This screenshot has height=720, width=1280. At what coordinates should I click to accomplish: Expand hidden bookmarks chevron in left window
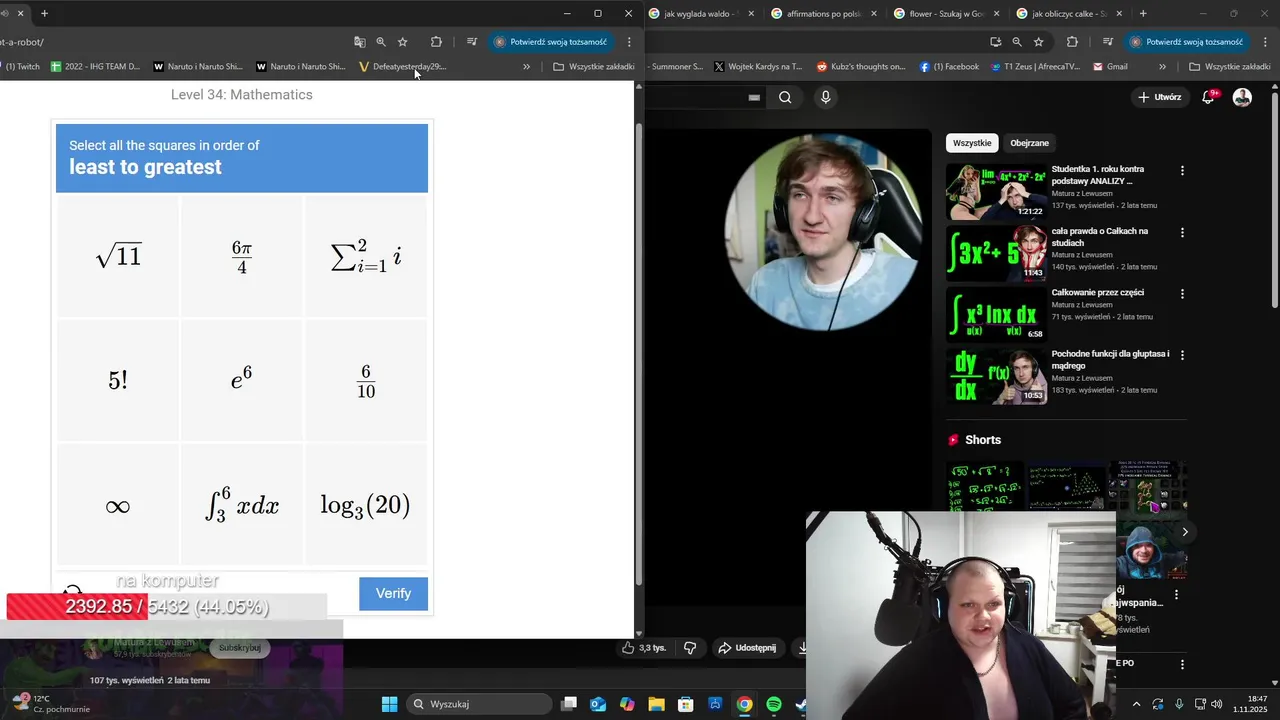click(526, 67)
